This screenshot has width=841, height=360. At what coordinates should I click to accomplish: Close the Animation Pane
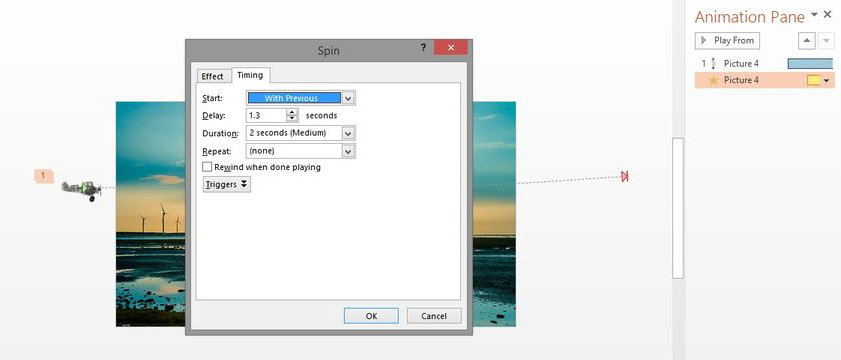827,14
